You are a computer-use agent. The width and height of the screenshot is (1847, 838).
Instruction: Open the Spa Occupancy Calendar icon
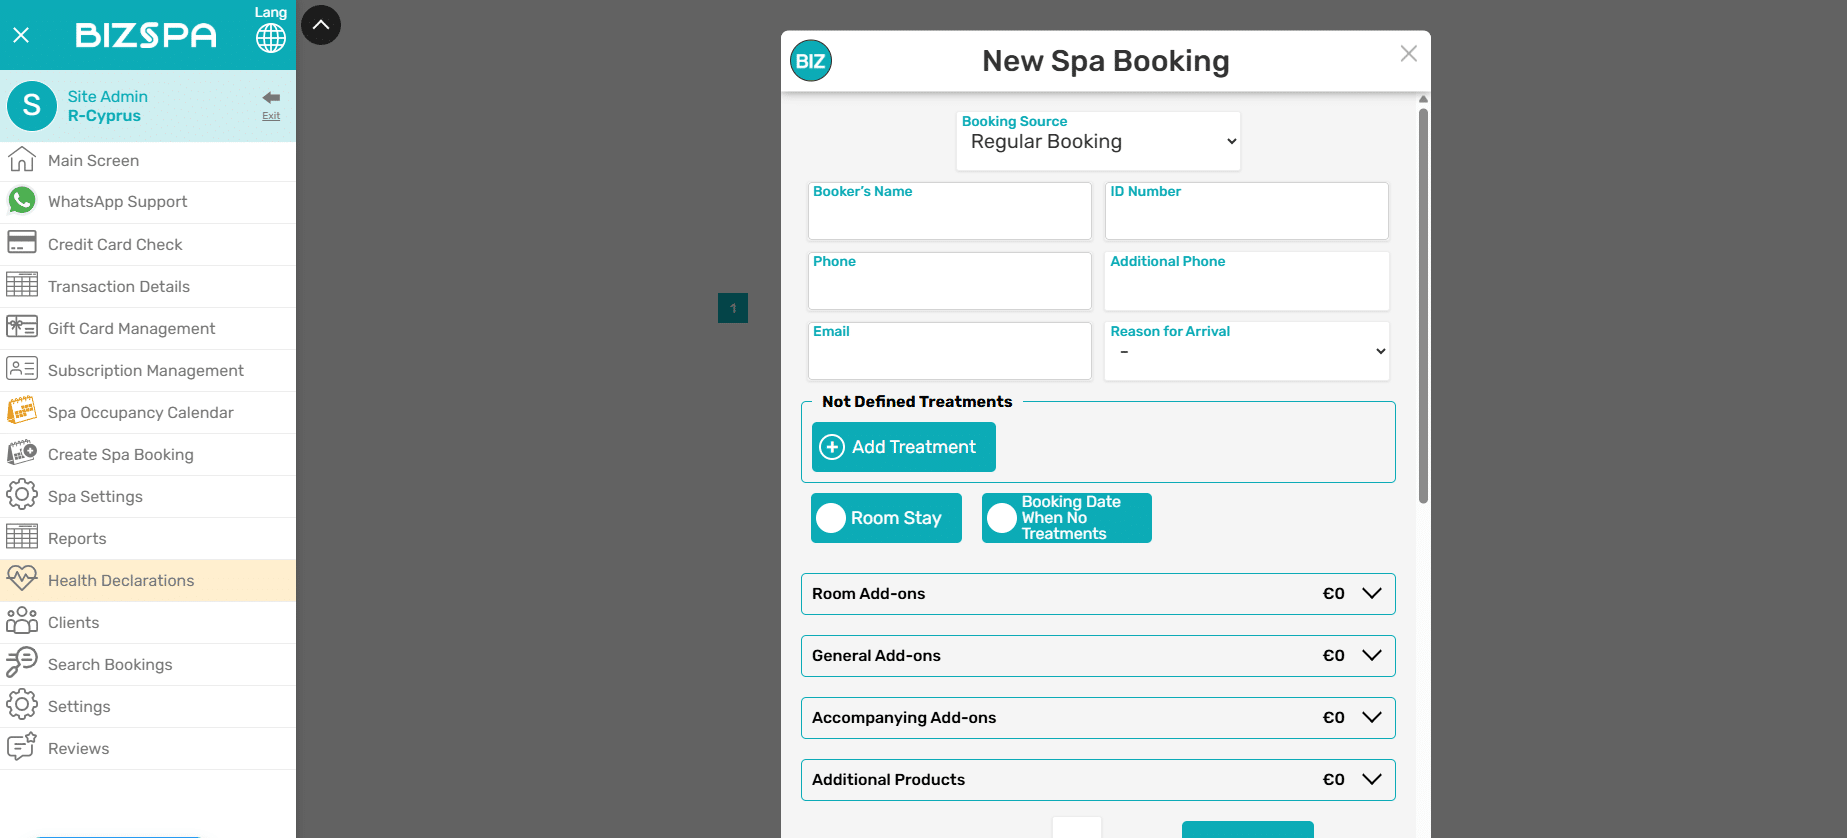(22, 411)
